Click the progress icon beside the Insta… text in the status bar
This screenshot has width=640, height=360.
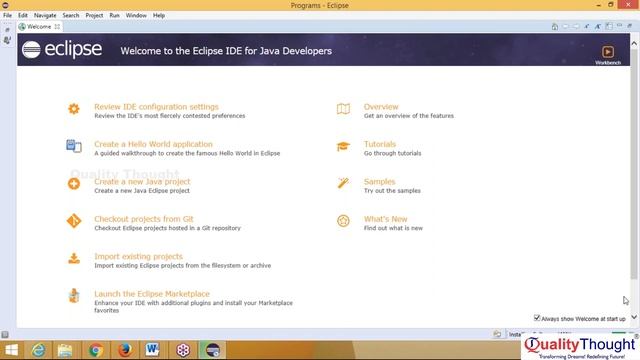tap(497, 334)
